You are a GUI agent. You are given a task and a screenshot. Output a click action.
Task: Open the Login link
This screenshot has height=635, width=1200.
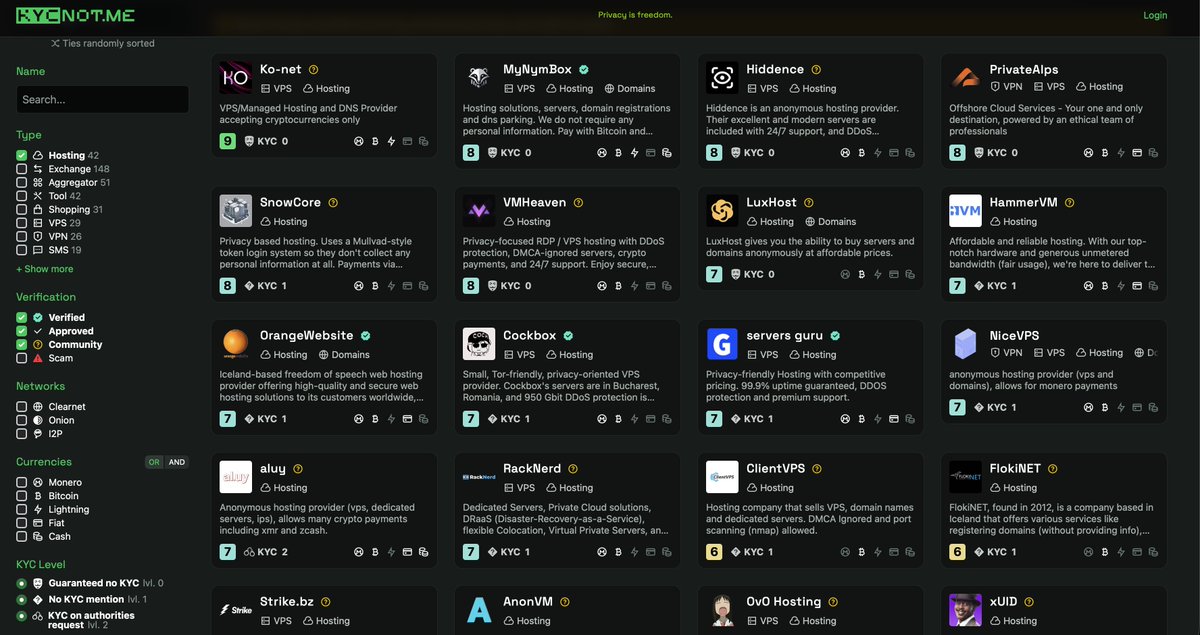[x=1155, y=15]
